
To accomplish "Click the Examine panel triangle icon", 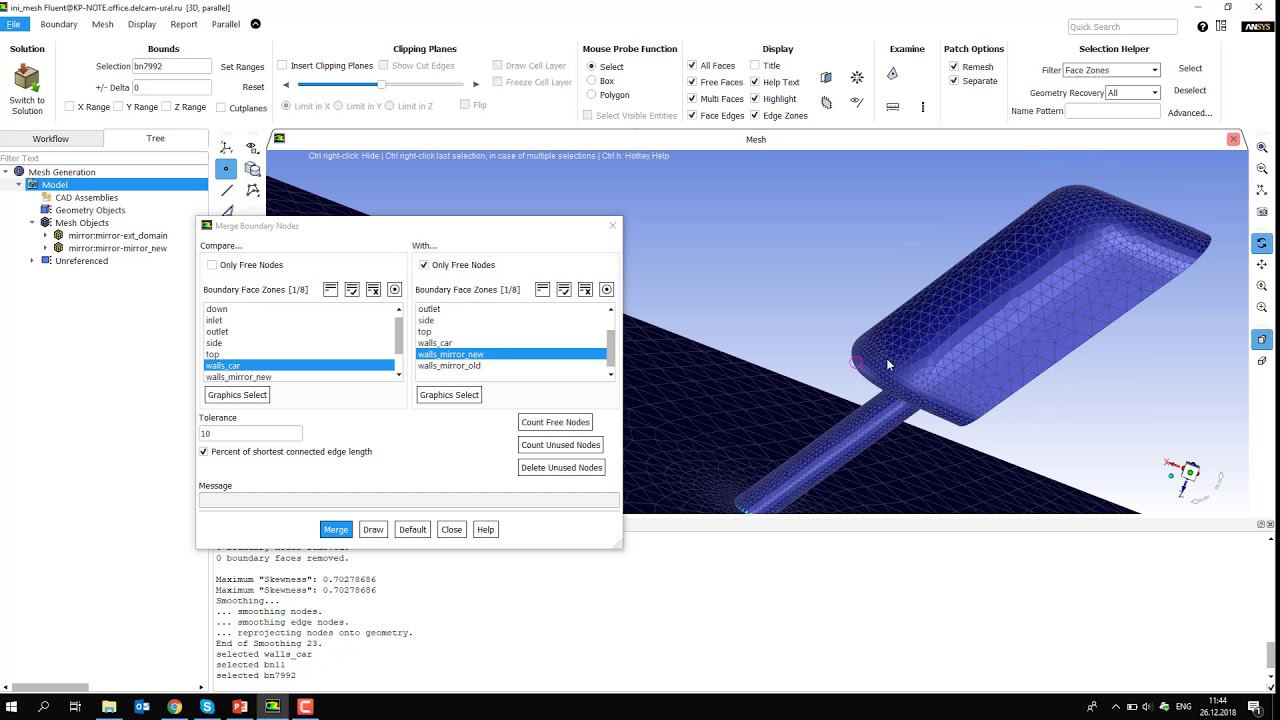I will point(892,74).
